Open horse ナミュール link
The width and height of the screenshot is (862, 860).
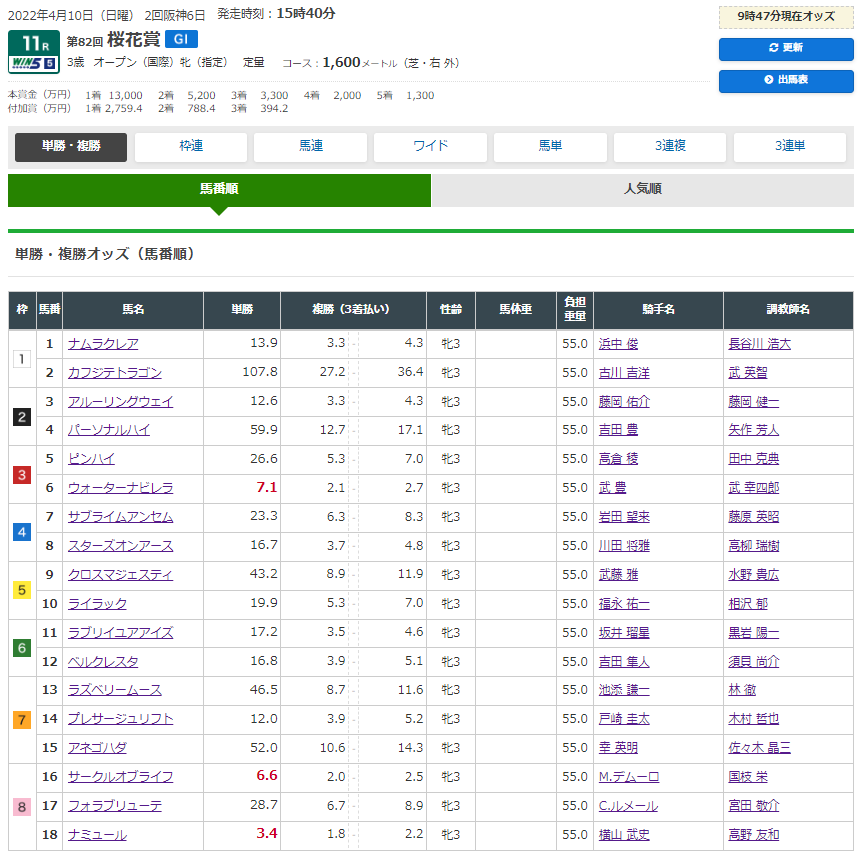pyautogui.click(x=97, y=836)
